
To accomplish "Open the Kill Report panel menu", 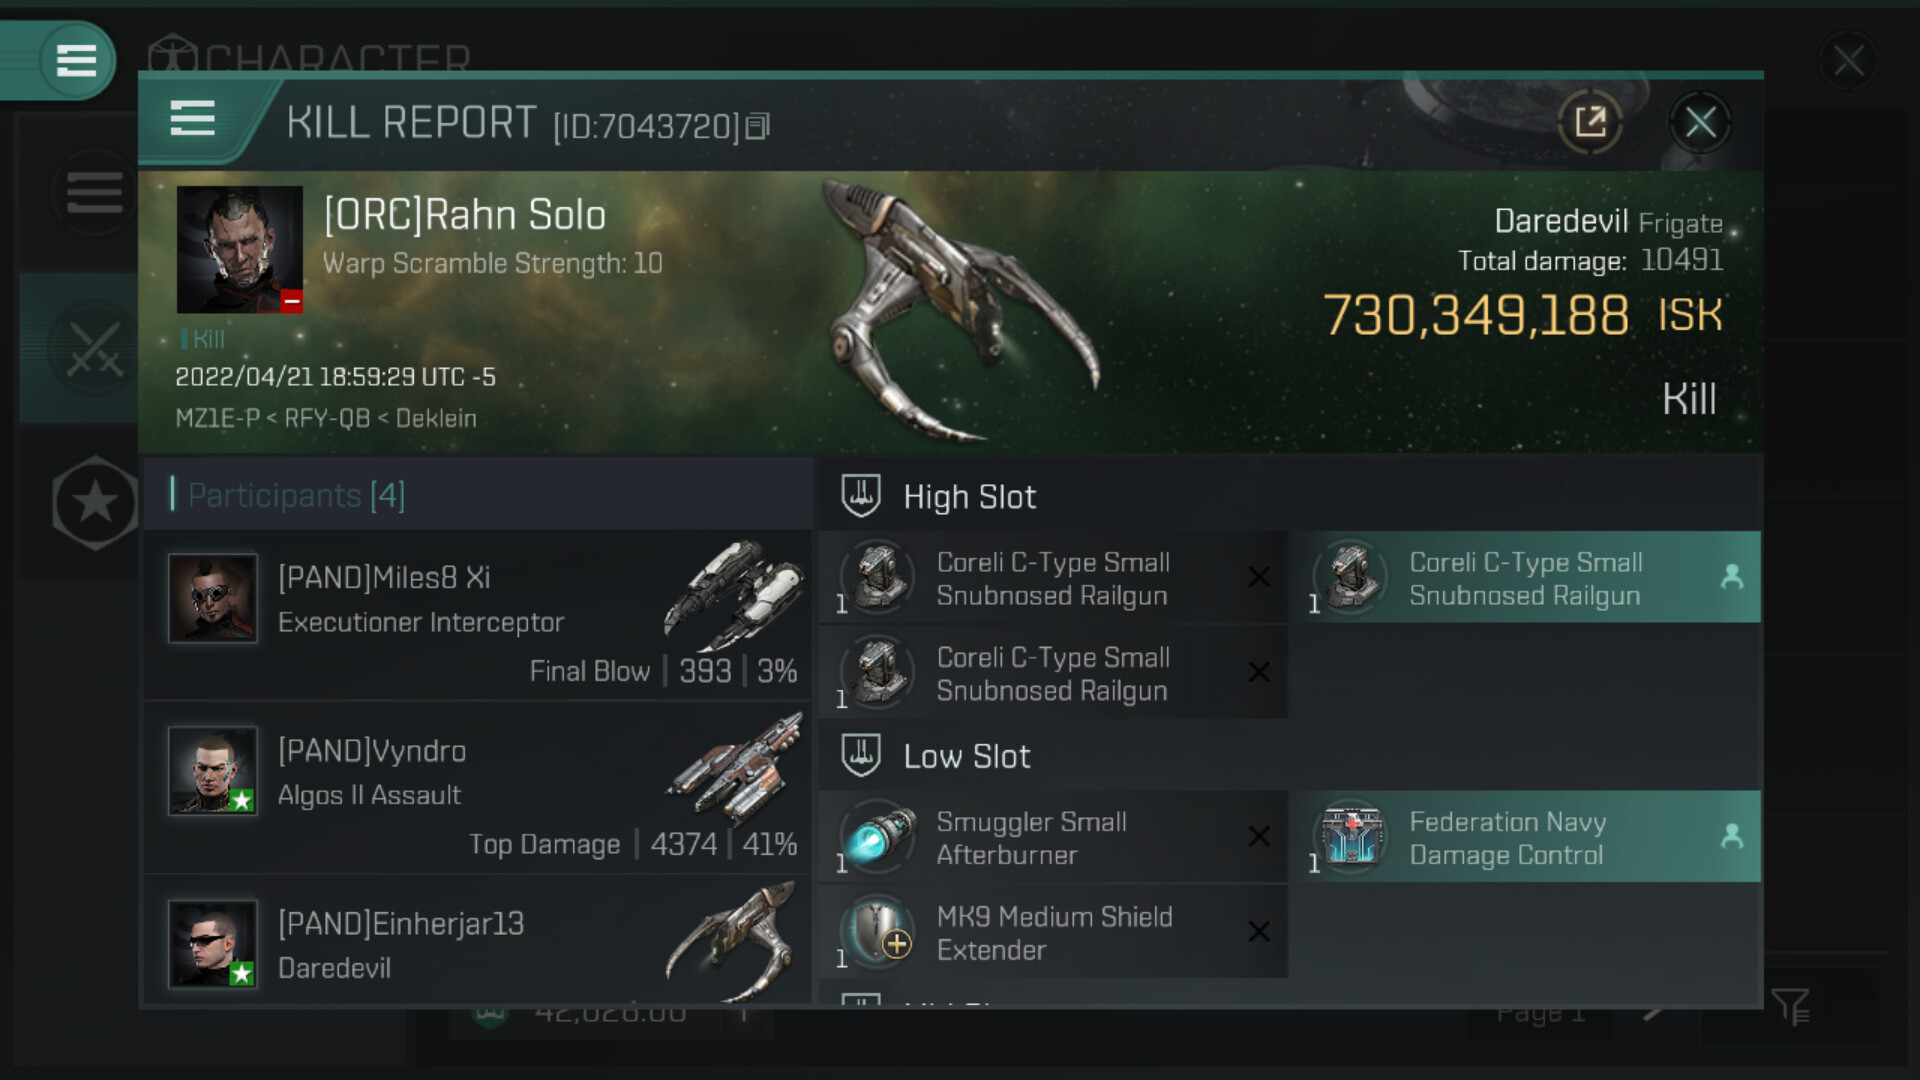I will [x=192, y=119].
